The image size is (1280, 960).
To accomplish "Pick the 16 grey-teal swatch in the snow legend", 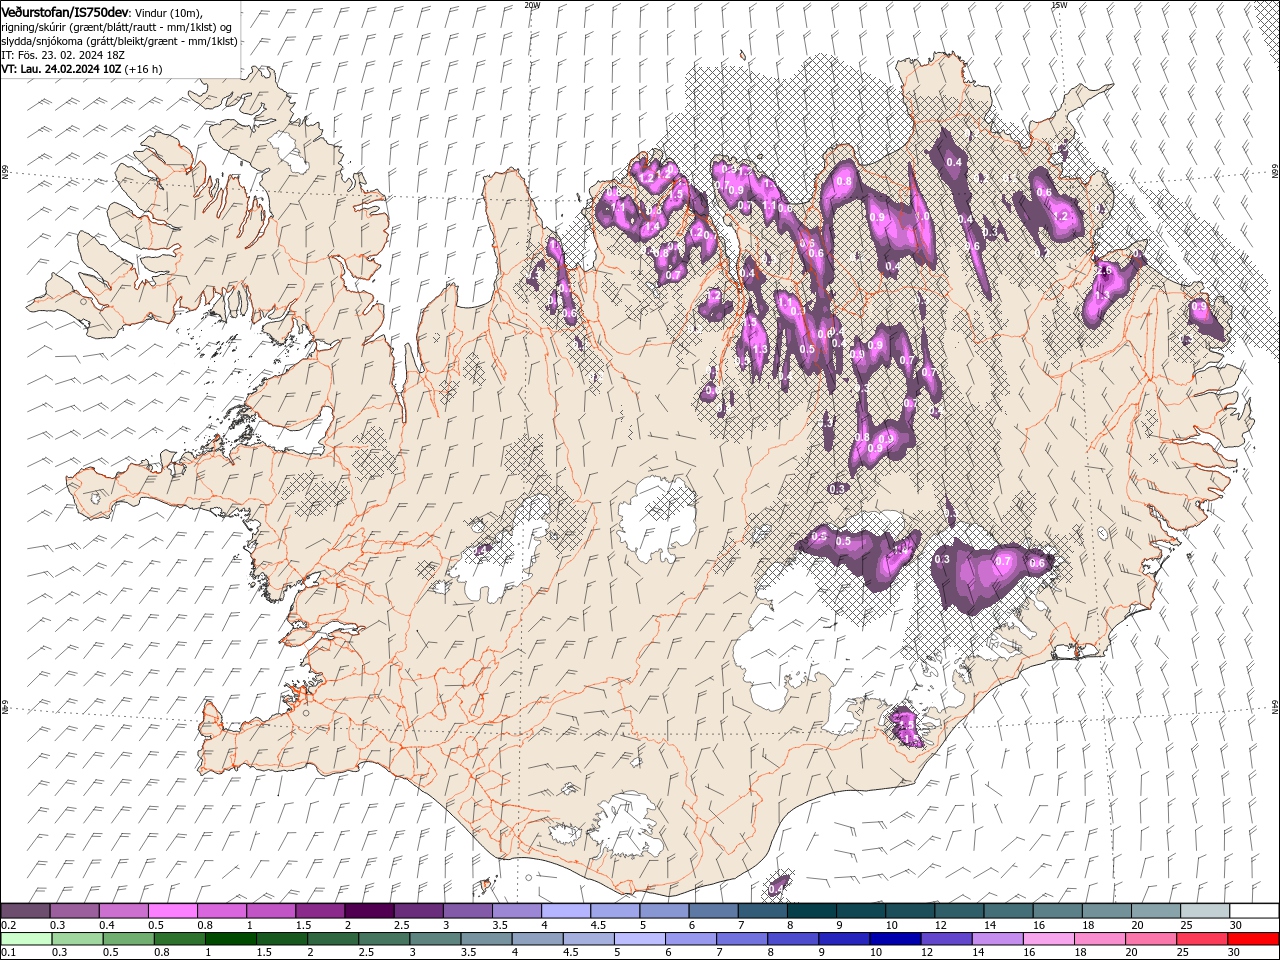I will [1057, 911].
